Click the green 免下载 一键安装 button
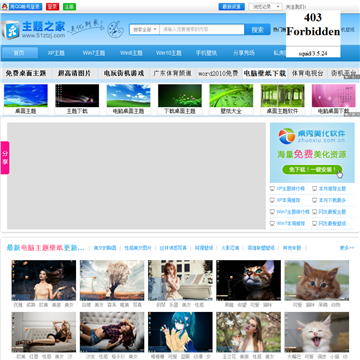Screen dimensions: 360x360 pyautogui.click(x=312, y=170)
